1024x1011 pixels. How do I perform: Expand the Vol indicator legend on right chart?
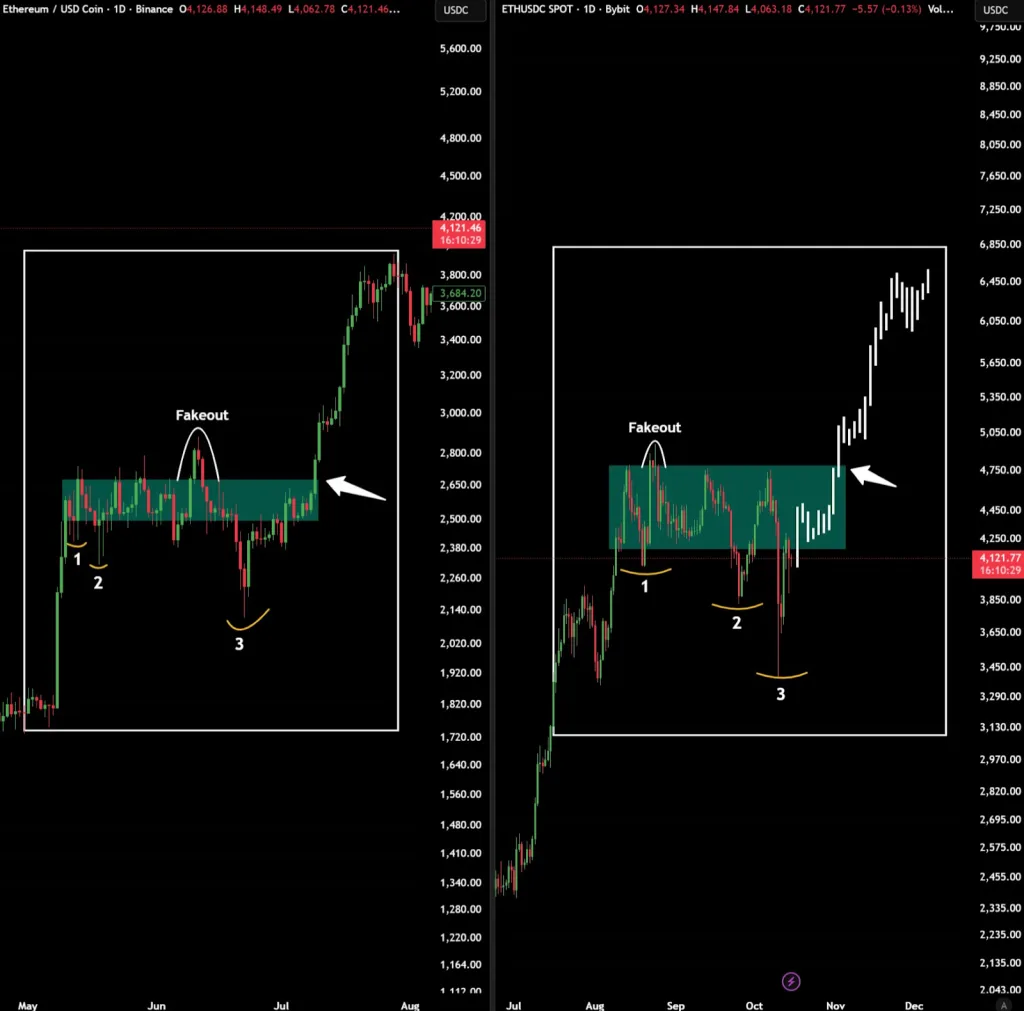pos(940,10)
